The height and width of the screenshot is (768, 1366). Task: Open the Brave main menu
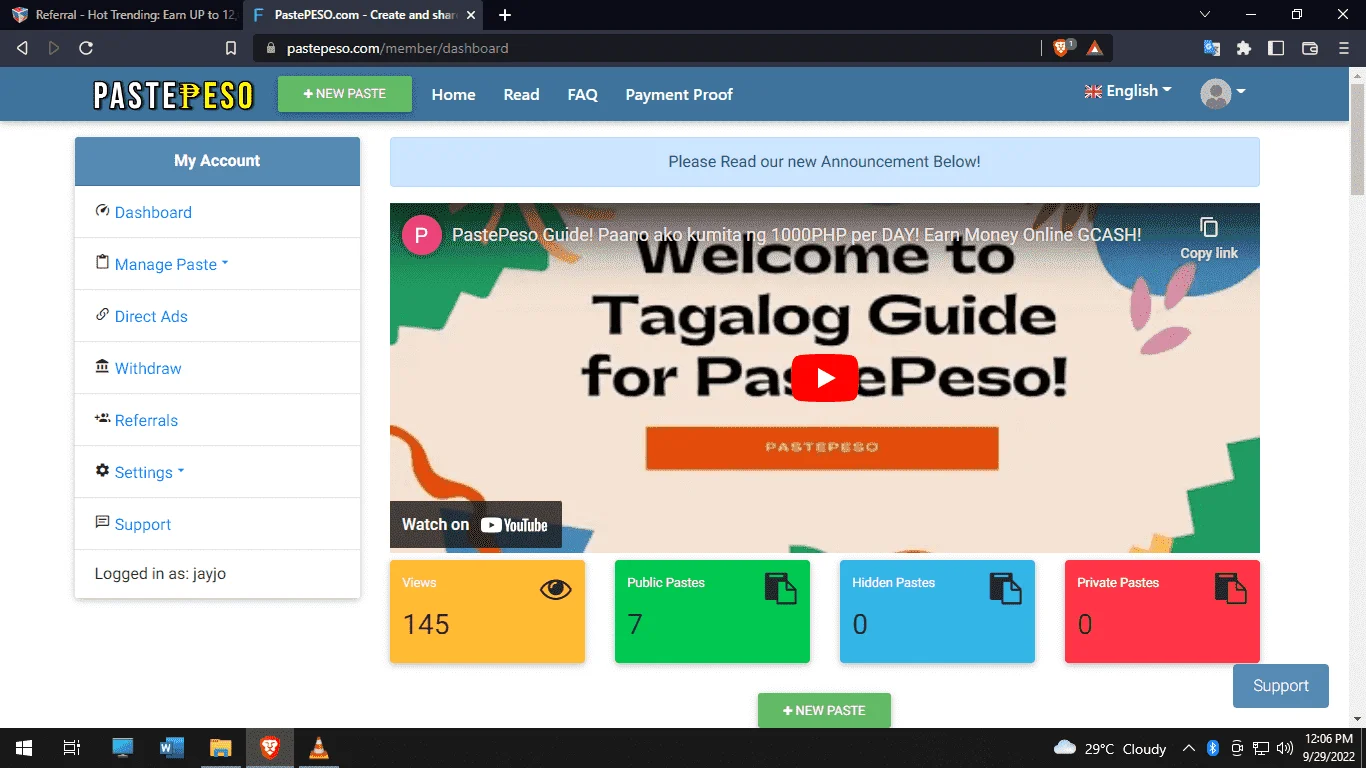coord(1343,48)
